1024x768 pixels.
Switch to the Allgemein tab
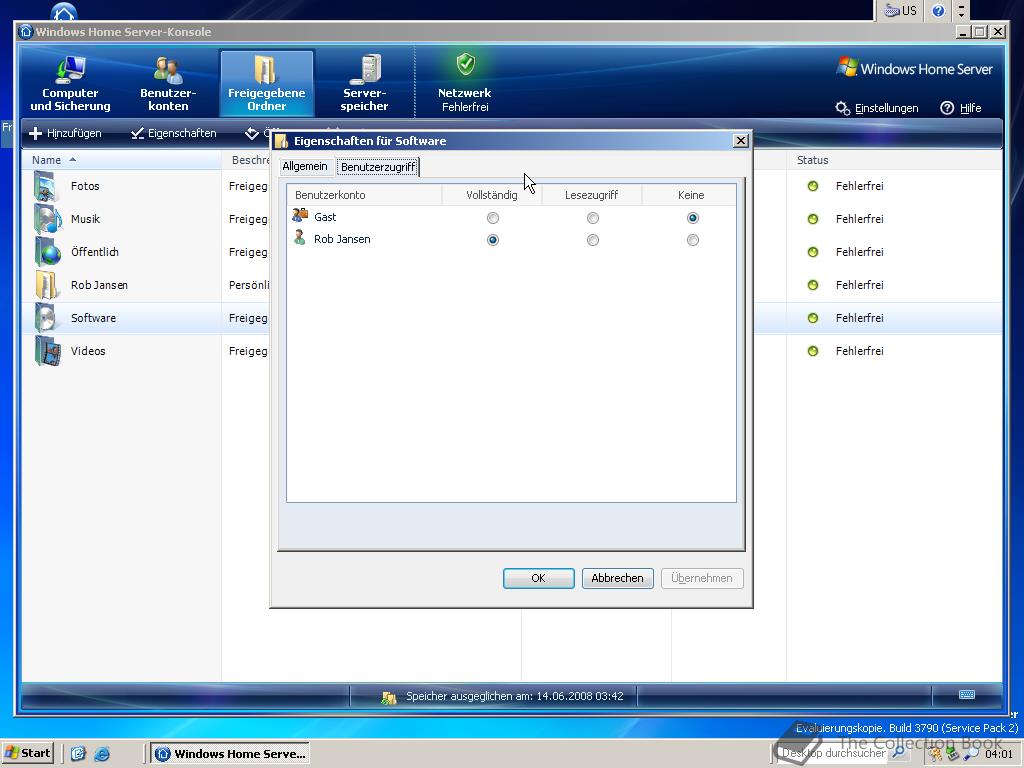(305, 167)
